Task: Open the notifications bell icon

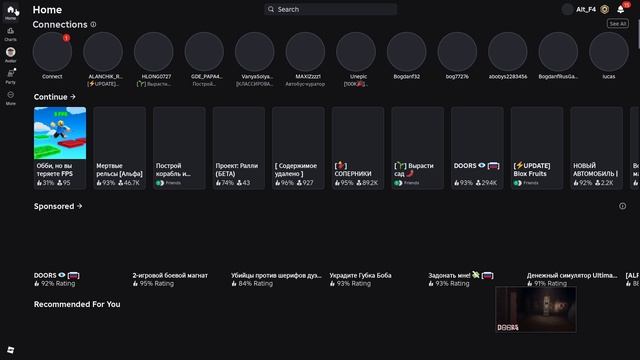Action: [x=621, y=9]
